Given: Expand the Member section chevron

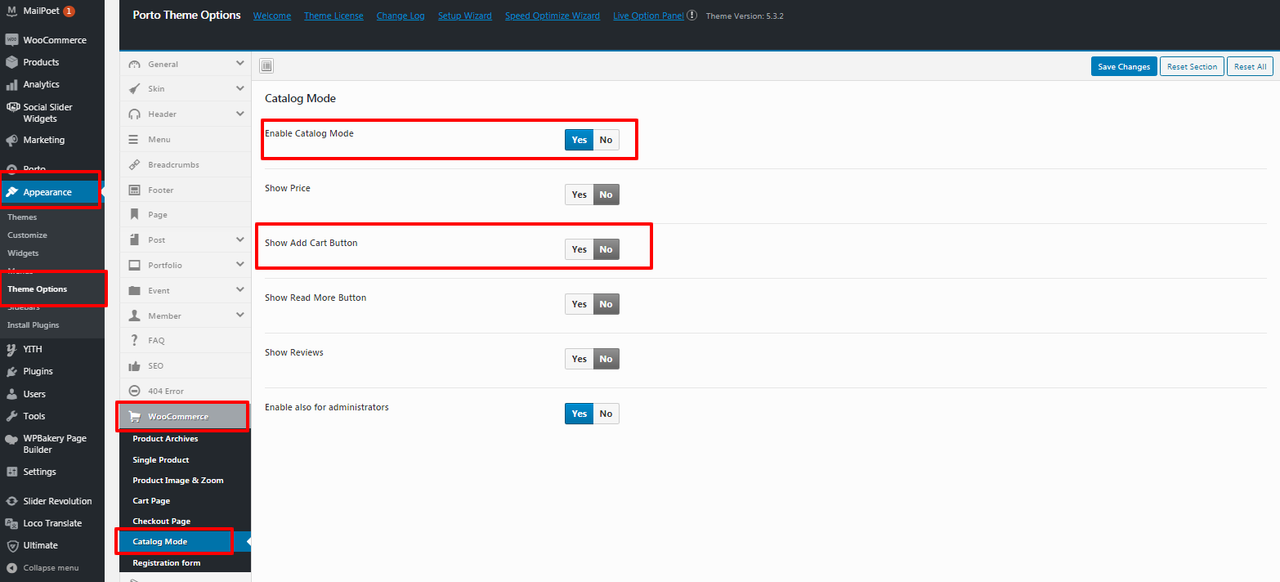Looking at the screenshot, I should point(240,315).
